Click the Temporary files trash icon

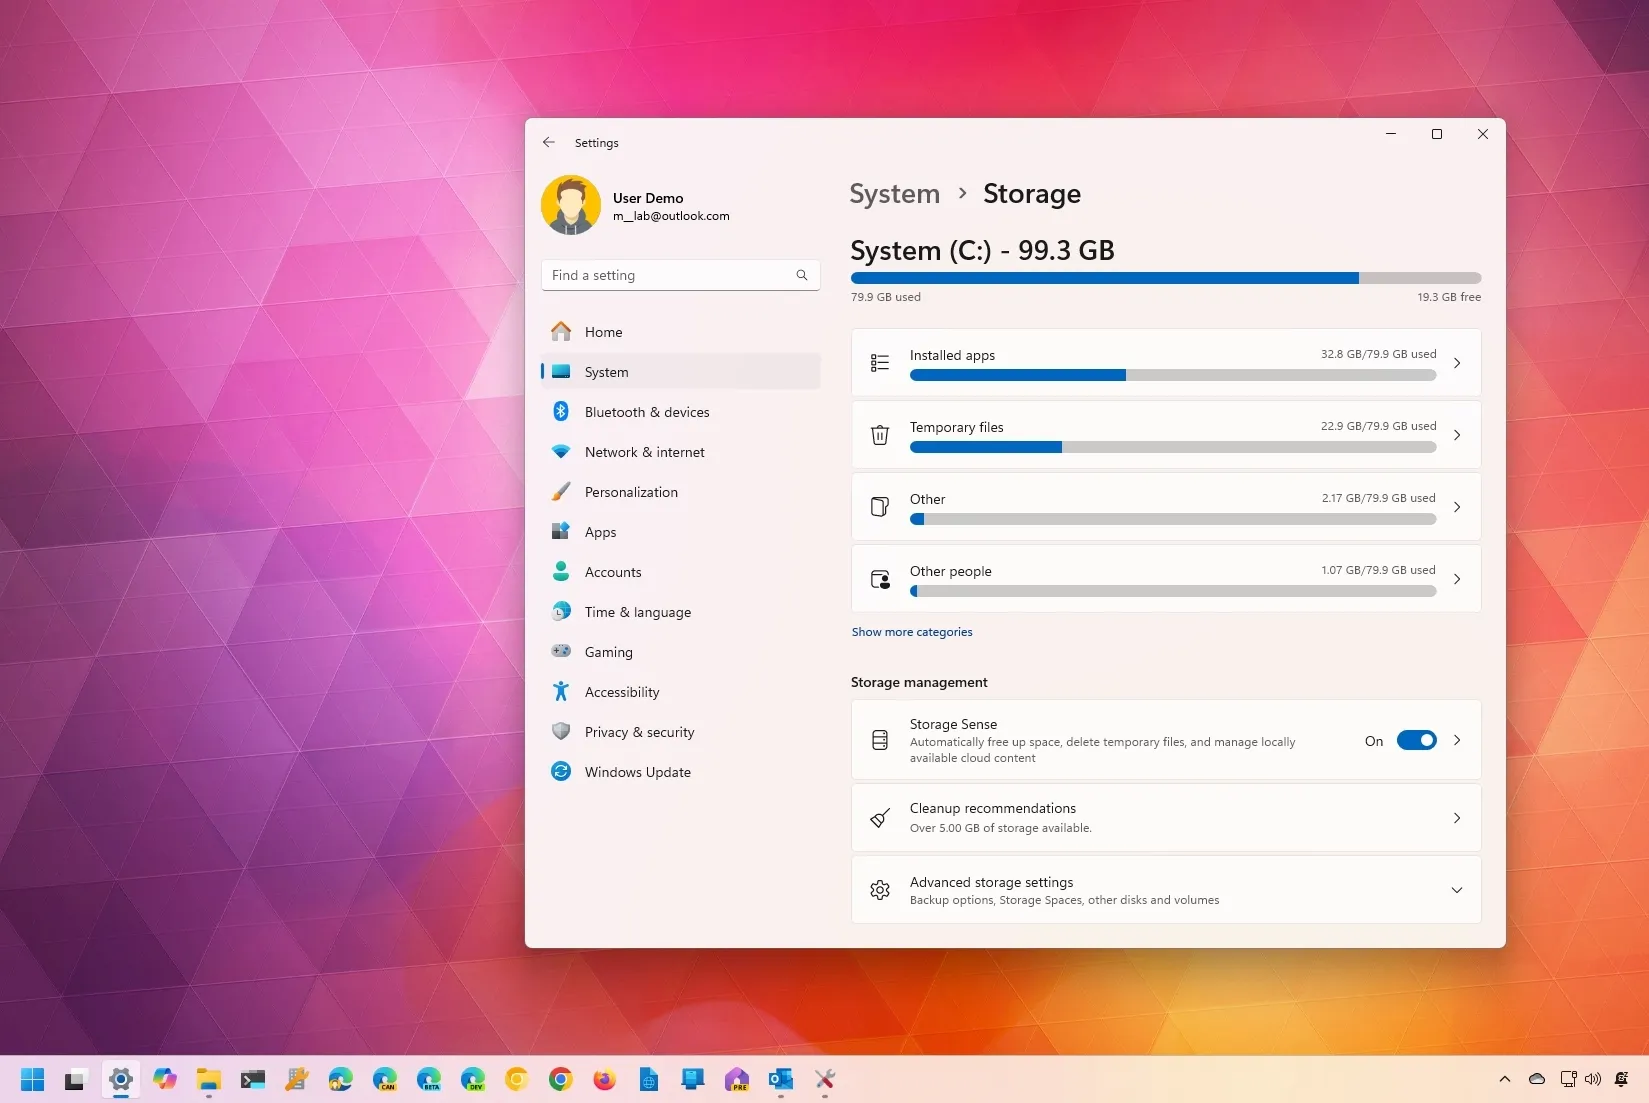pos(880,435)
